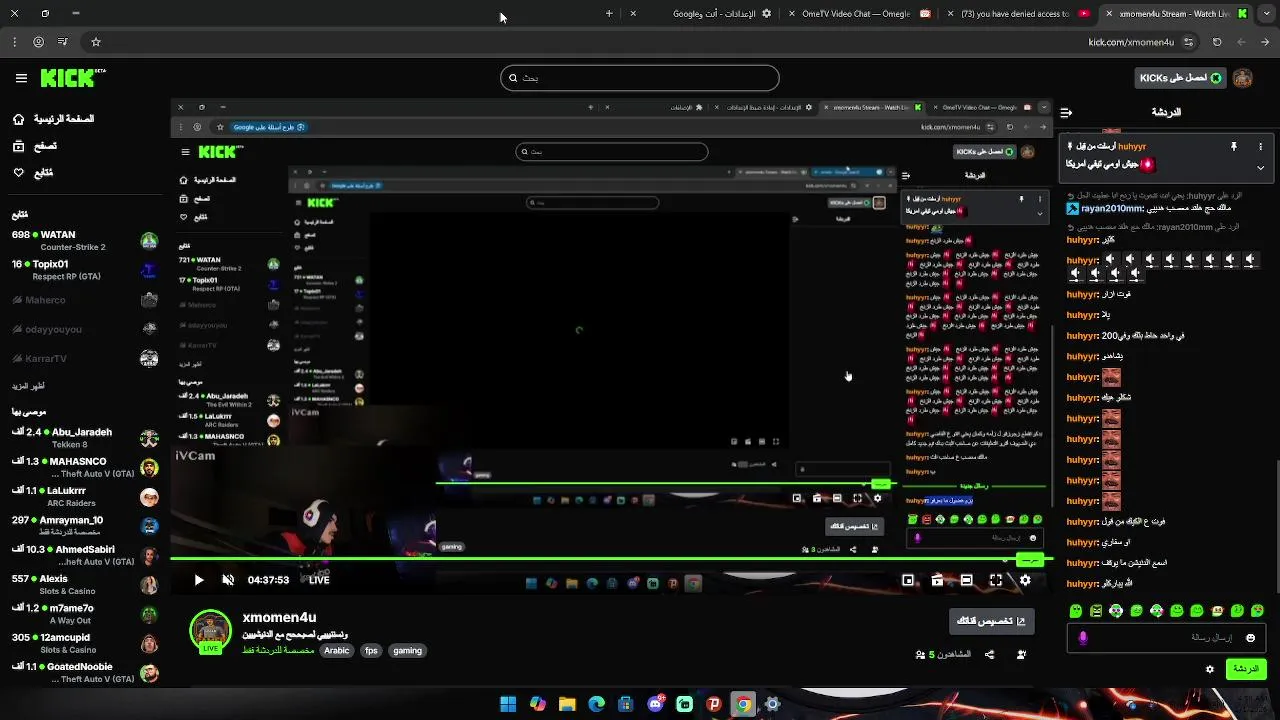This screenshot has width=1280, height=720.
Task: Open Discord from taskbar
Action: (655, 704)
